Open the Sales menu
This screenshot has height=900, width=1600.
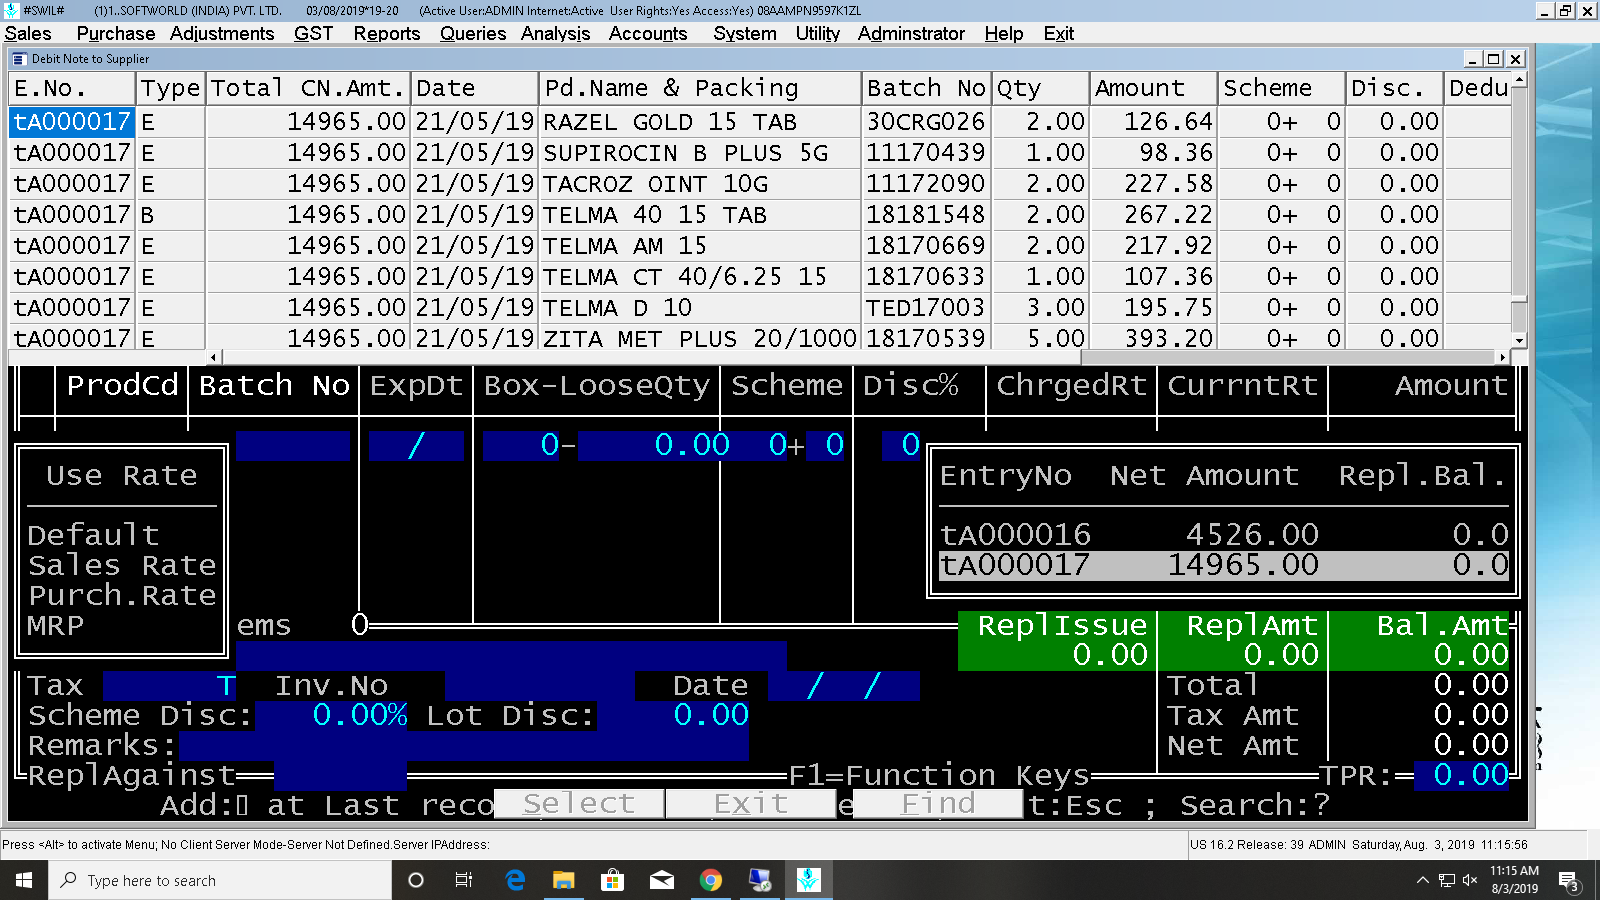[x=28, y=33]
